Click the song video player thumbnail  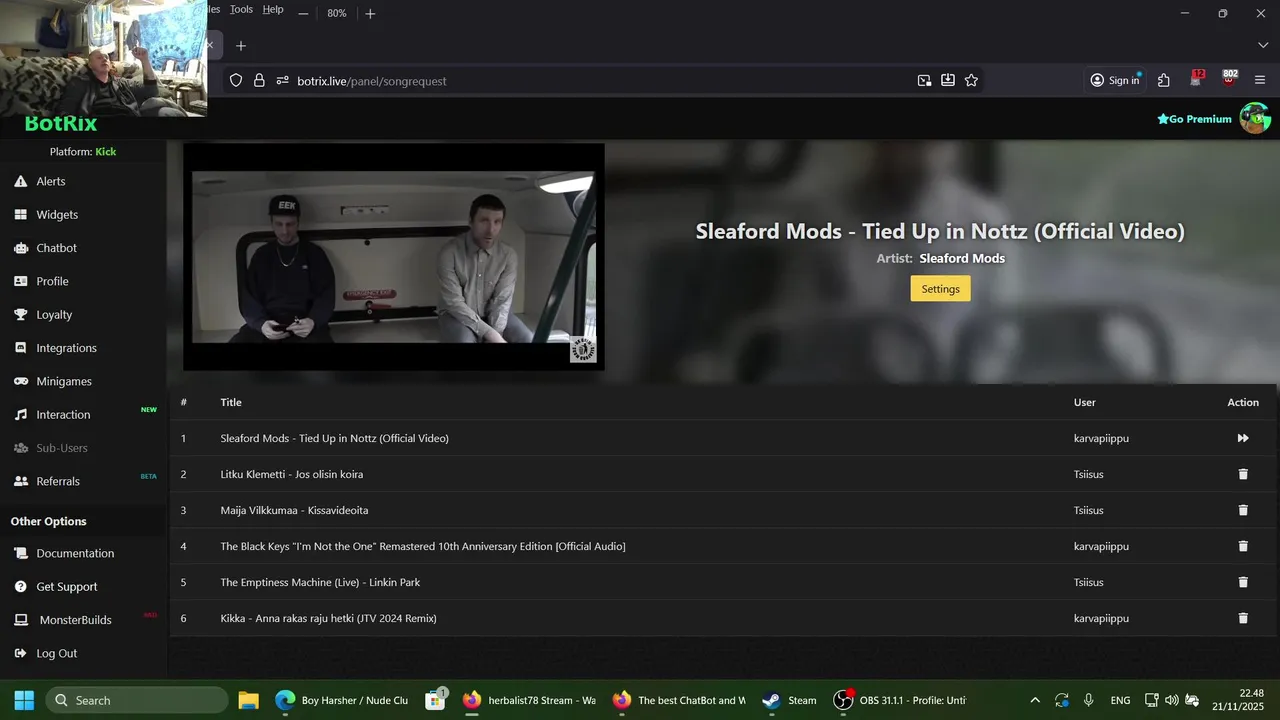coord(394,257)
